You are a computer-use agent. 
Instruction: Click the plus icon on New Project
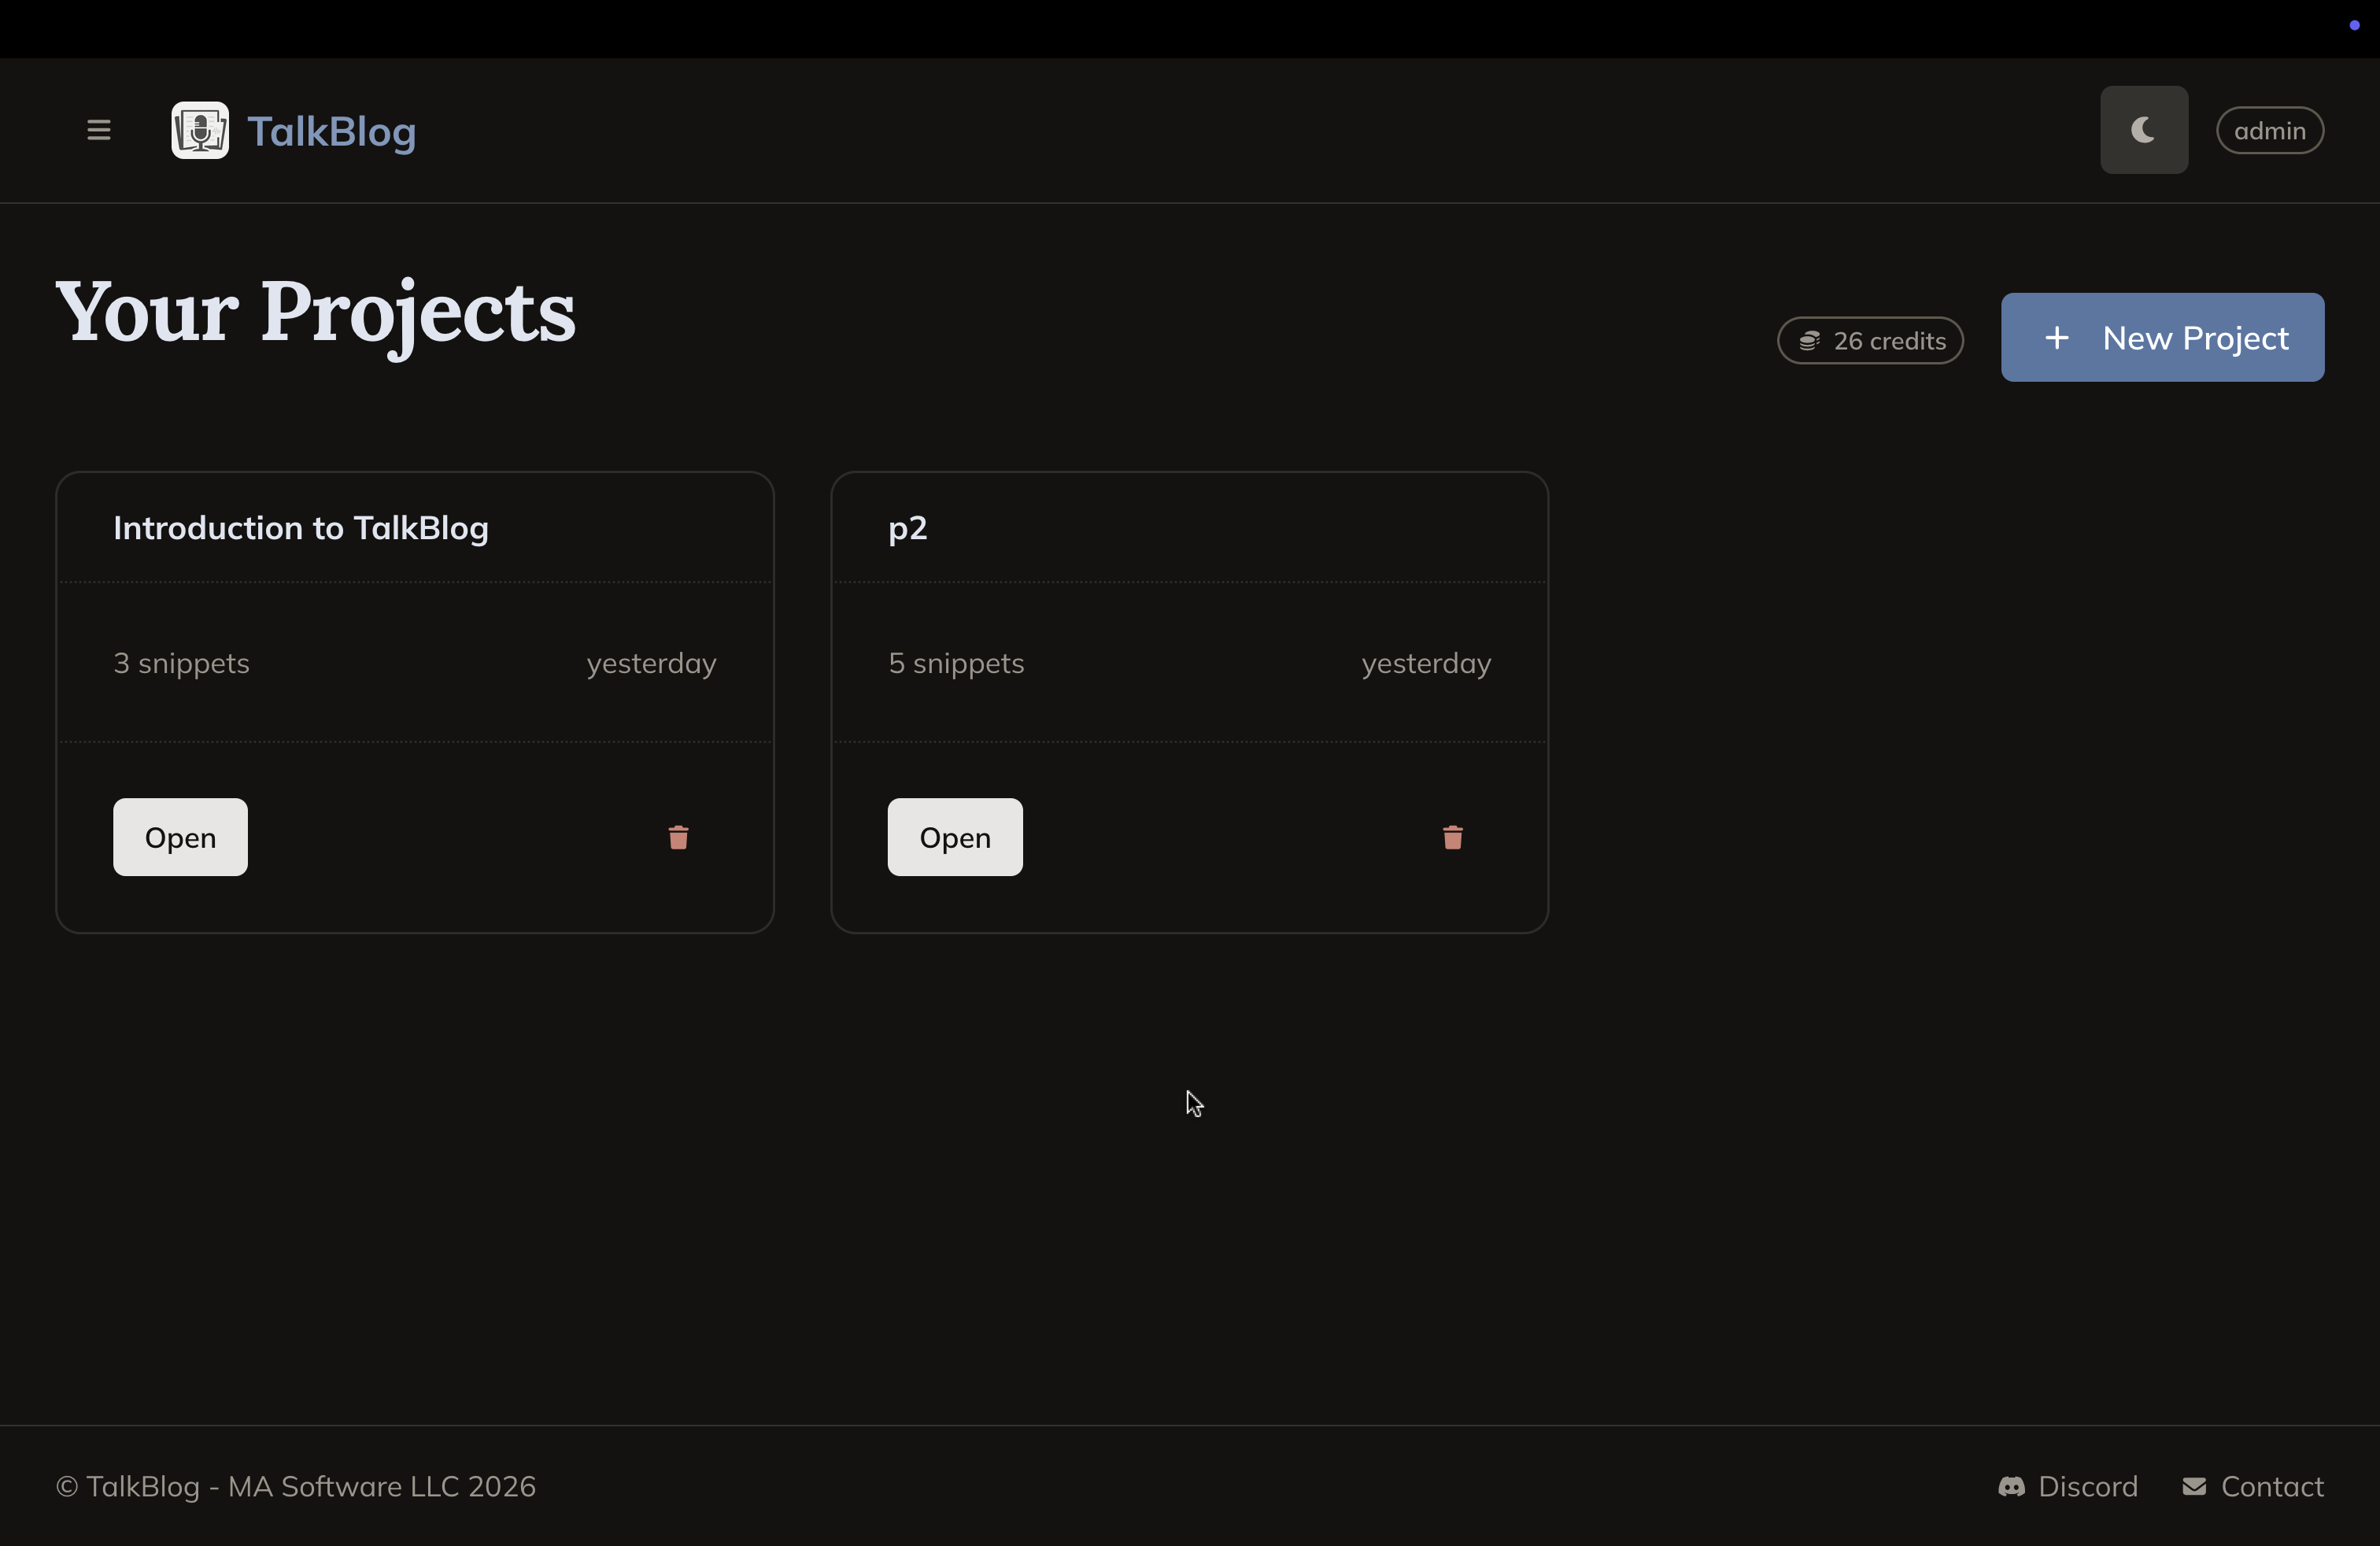(x=2057, y=338)
